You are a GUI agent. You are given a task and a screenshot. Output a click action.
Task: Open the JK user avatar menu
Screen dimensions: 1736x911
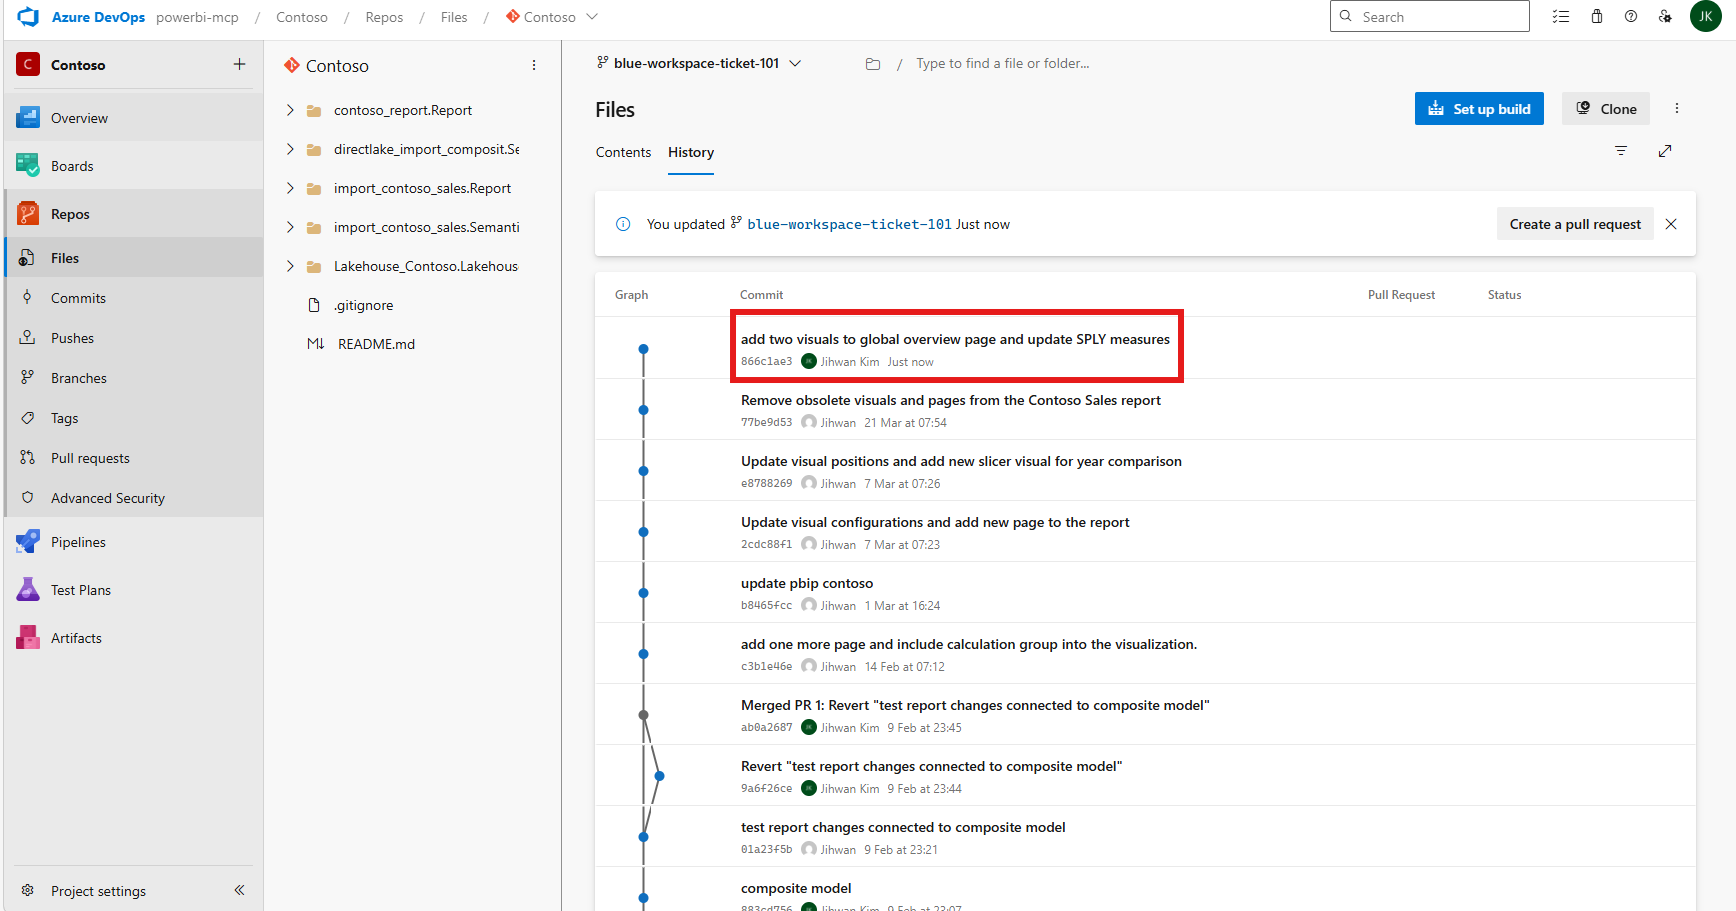1706,17
